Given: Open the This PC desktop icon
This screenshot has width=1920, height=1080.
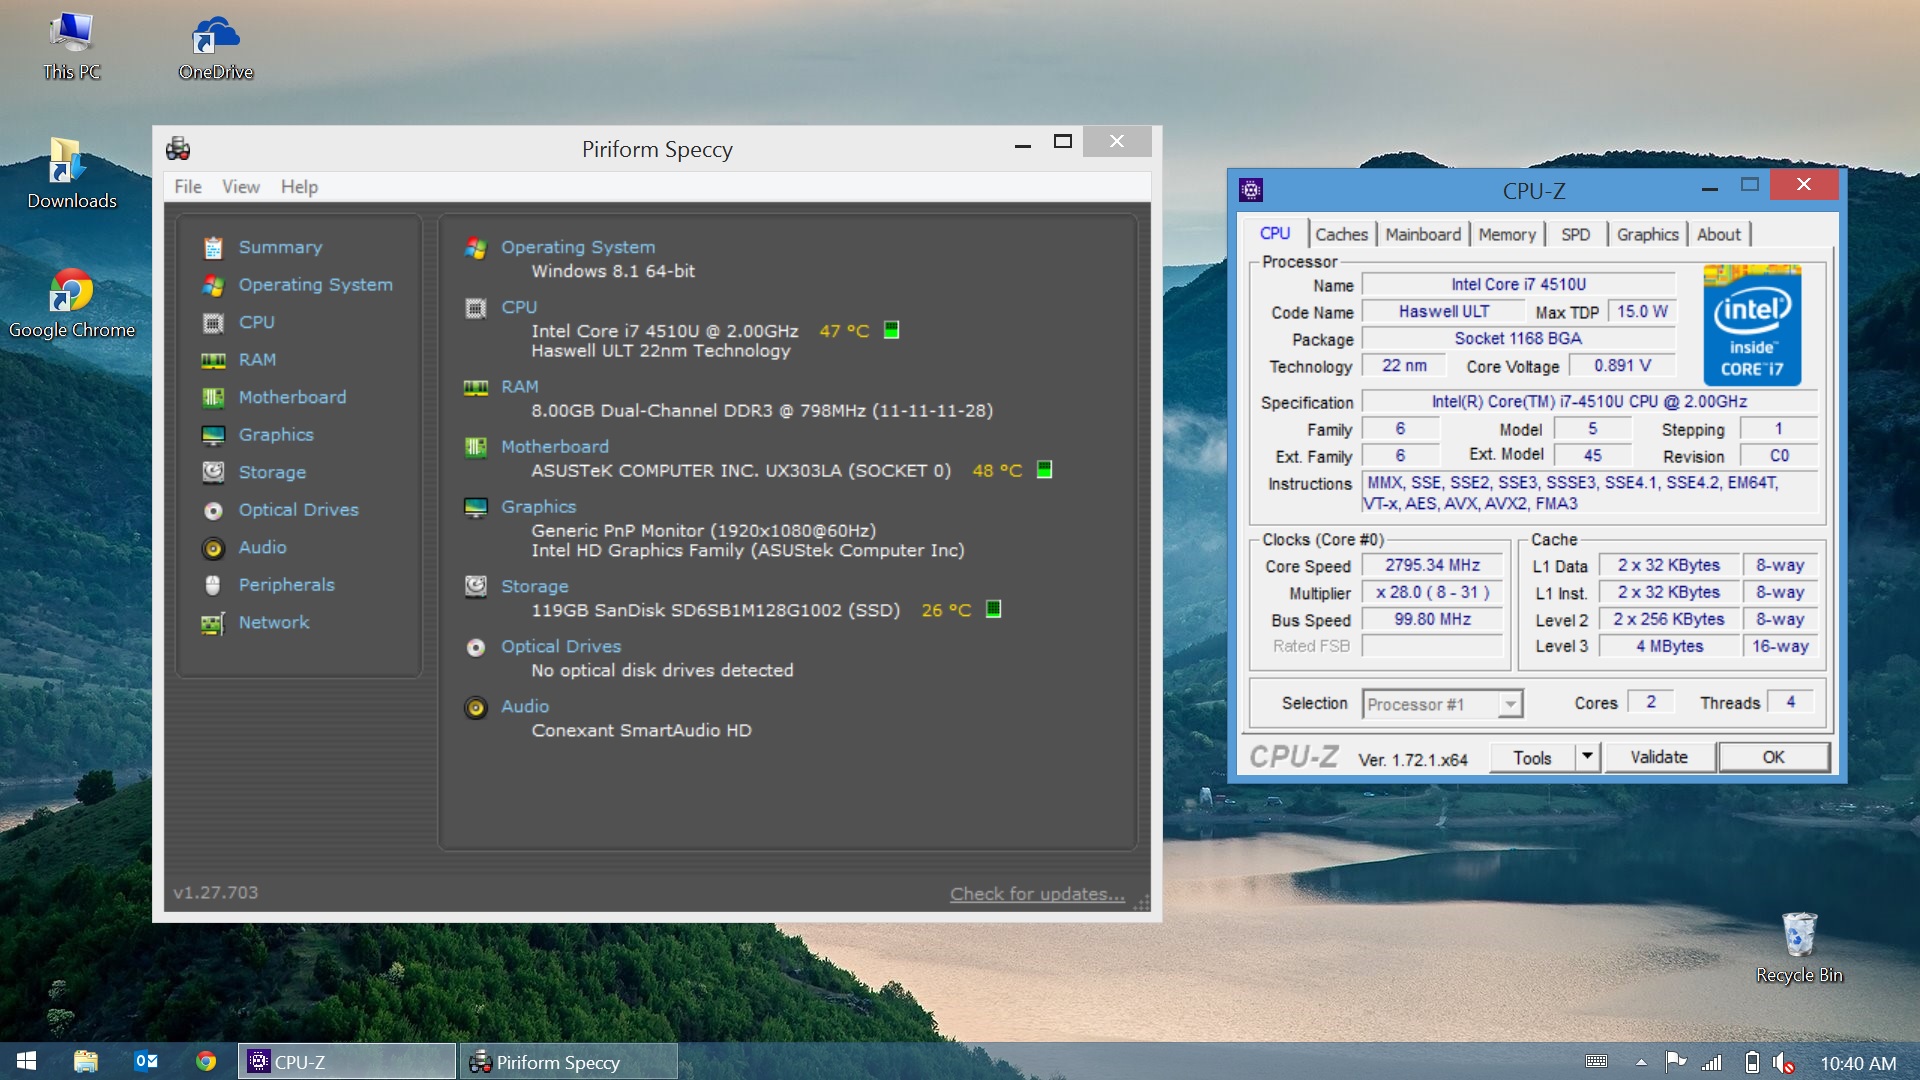Looking at the screenshot, I should click(x=71, y=47).
